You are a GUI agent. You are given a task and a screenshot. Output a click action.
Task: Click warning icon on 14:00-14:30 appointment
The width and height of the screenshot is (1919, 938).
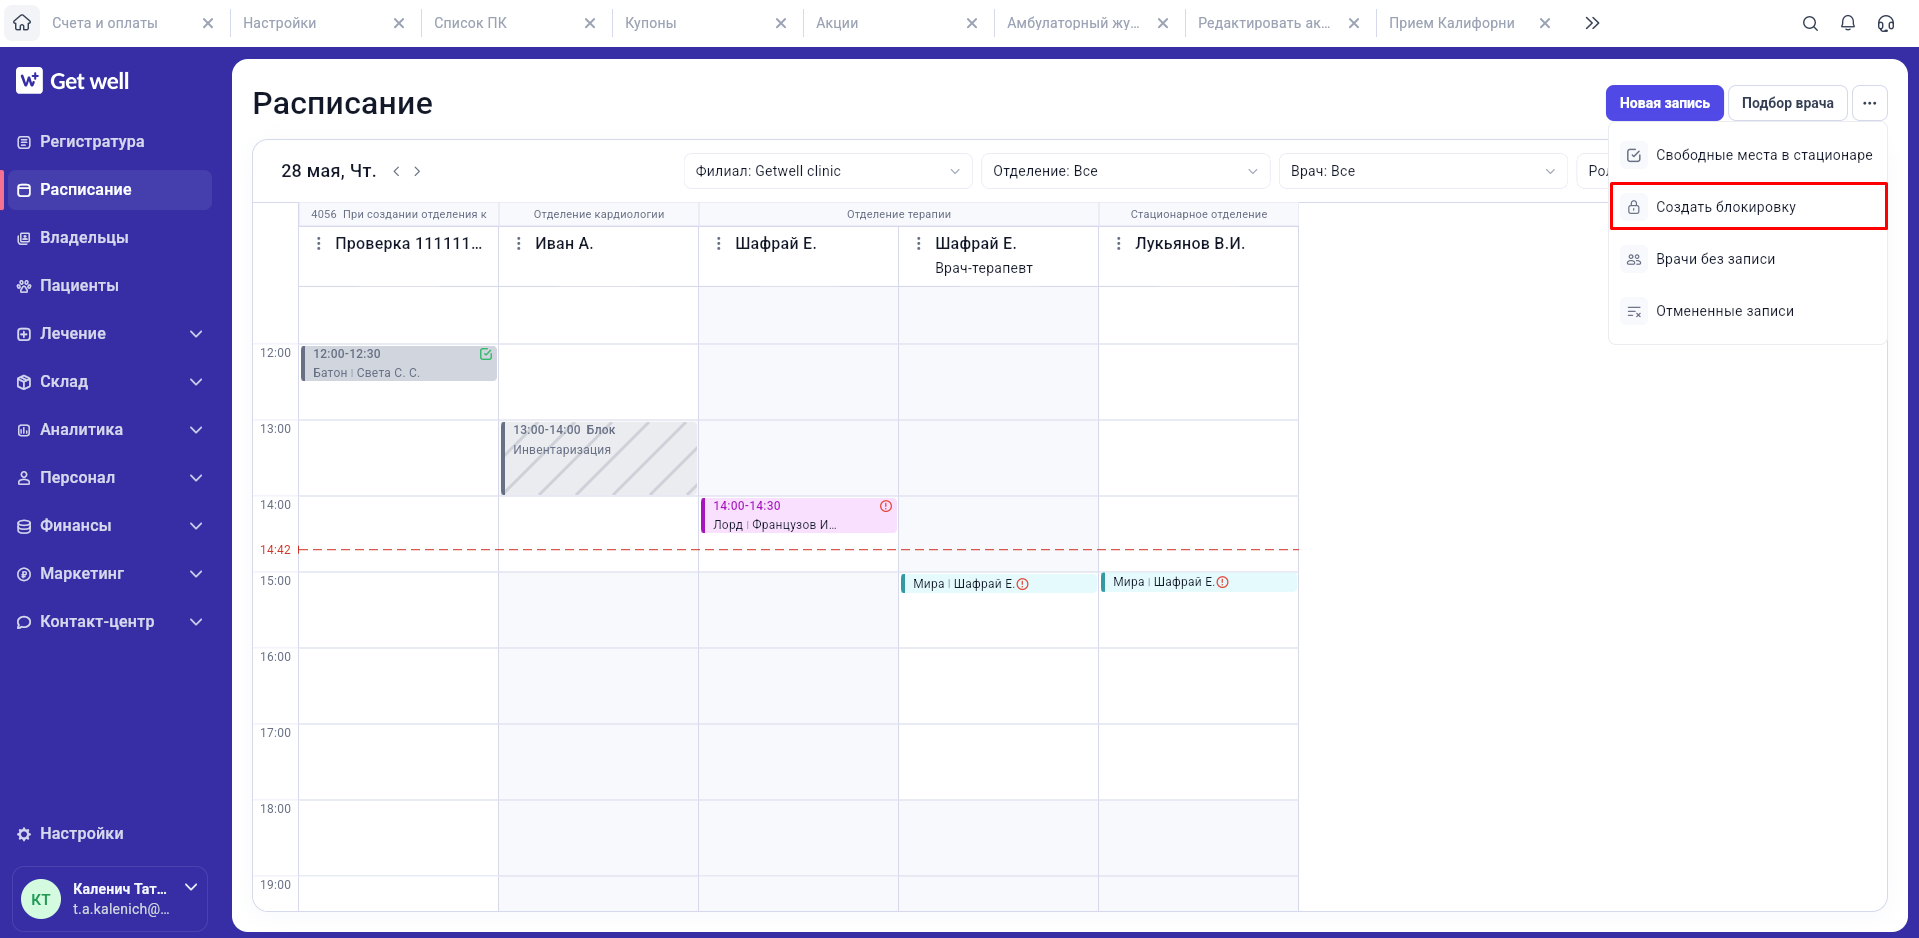[x=886, y=506]
